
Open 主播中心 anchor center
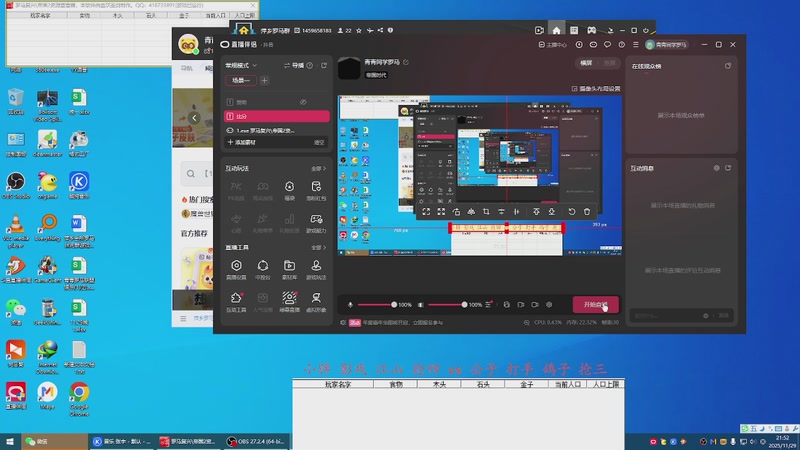coord(553,45)
